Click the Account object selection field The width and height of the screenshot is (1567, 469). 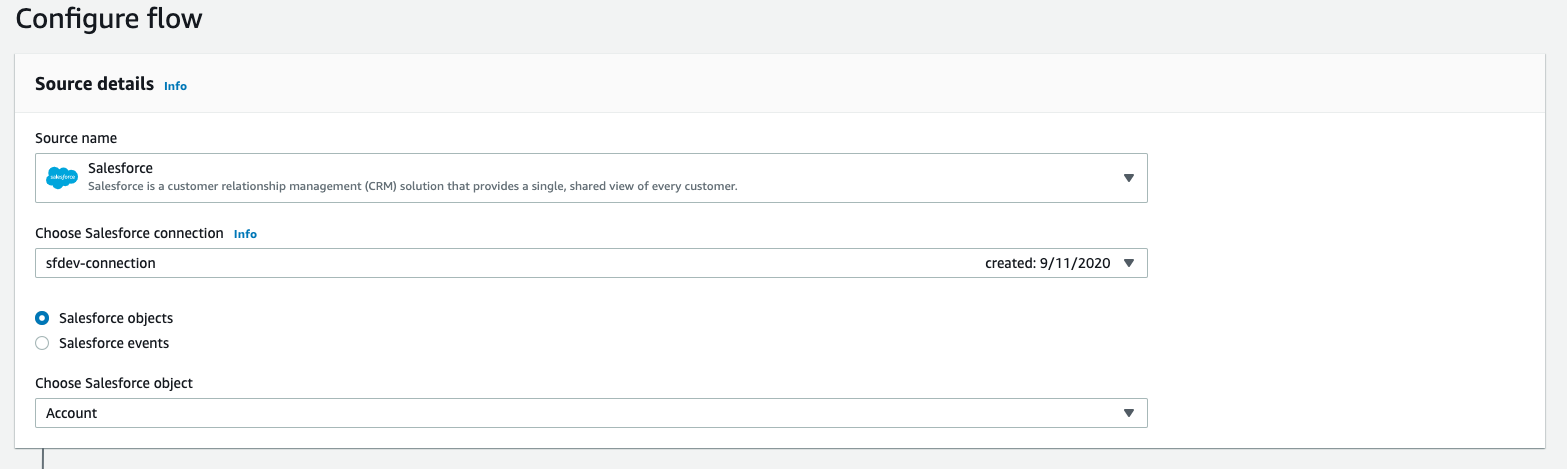pyautogui.click(x=591, y=413)
